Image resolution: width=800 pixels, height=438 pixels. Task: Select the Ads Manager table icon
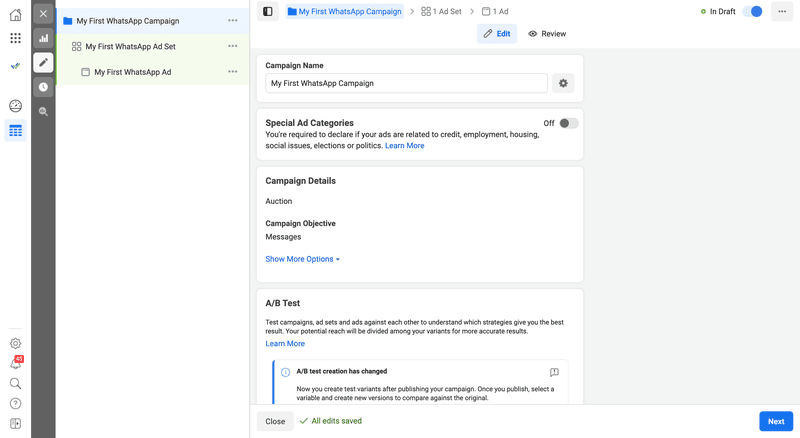pos(15,131)
